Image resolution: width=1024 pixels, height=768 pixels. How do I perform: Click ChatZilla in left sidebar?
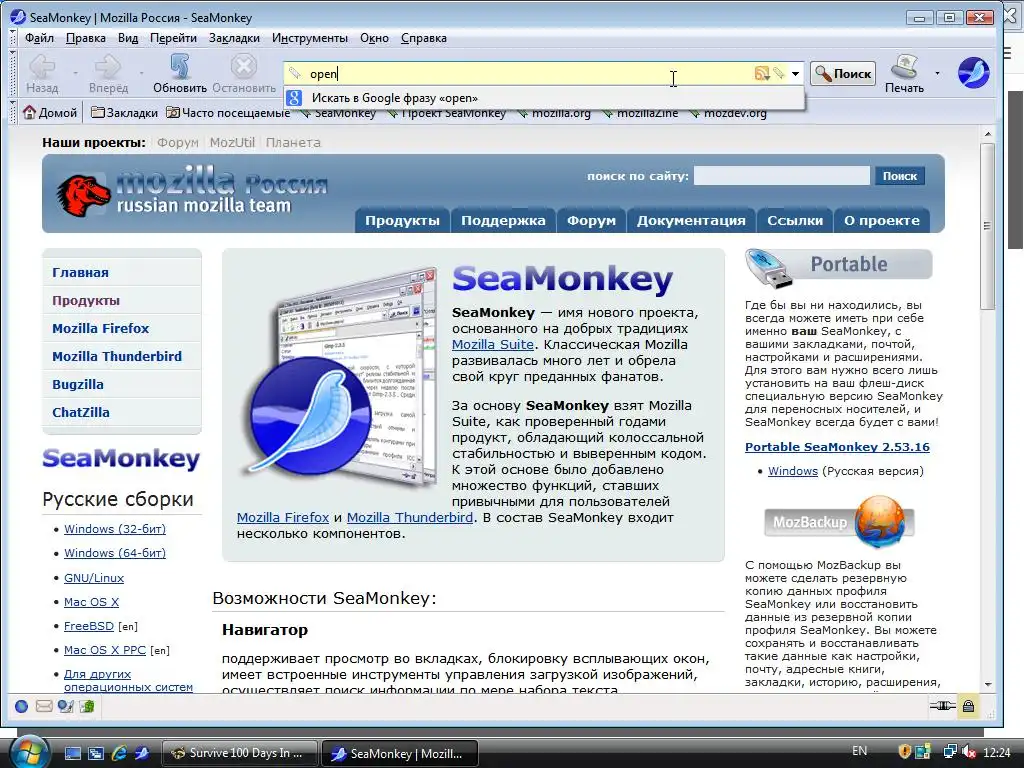click(81, 413)
